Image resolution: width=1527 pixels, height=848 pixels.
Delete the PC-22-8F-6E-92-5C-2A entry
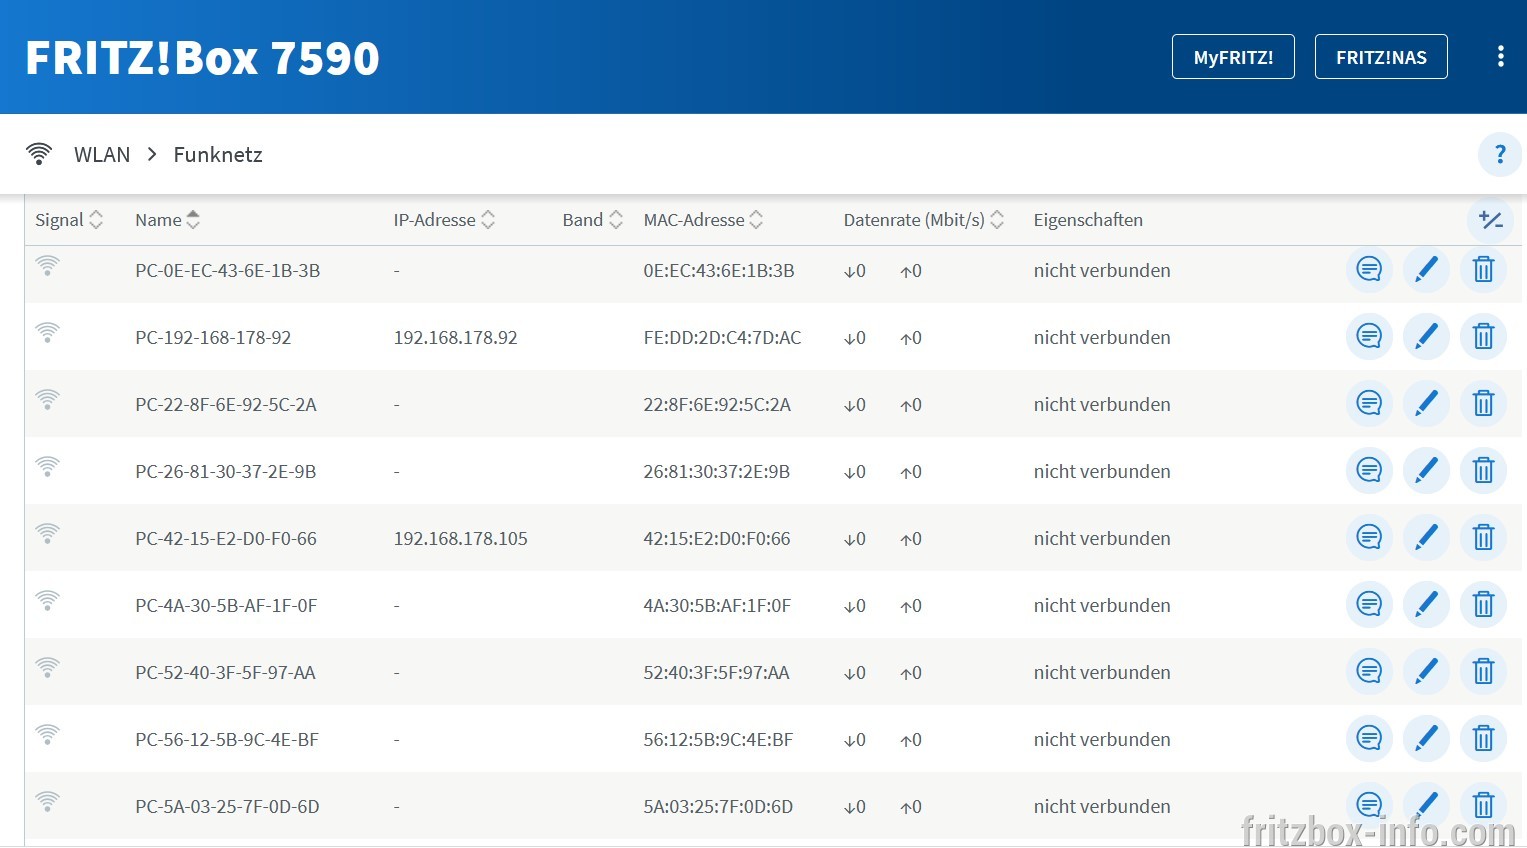(x=1483, y=404)
